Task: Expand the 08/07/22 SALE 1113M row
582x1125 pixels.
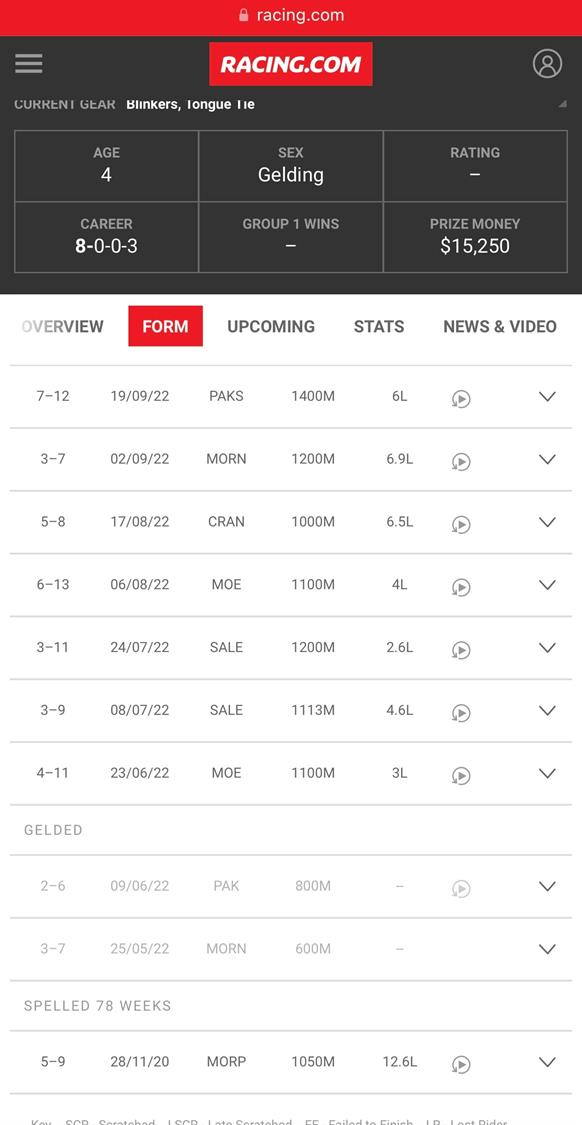Action: (547, 710)
